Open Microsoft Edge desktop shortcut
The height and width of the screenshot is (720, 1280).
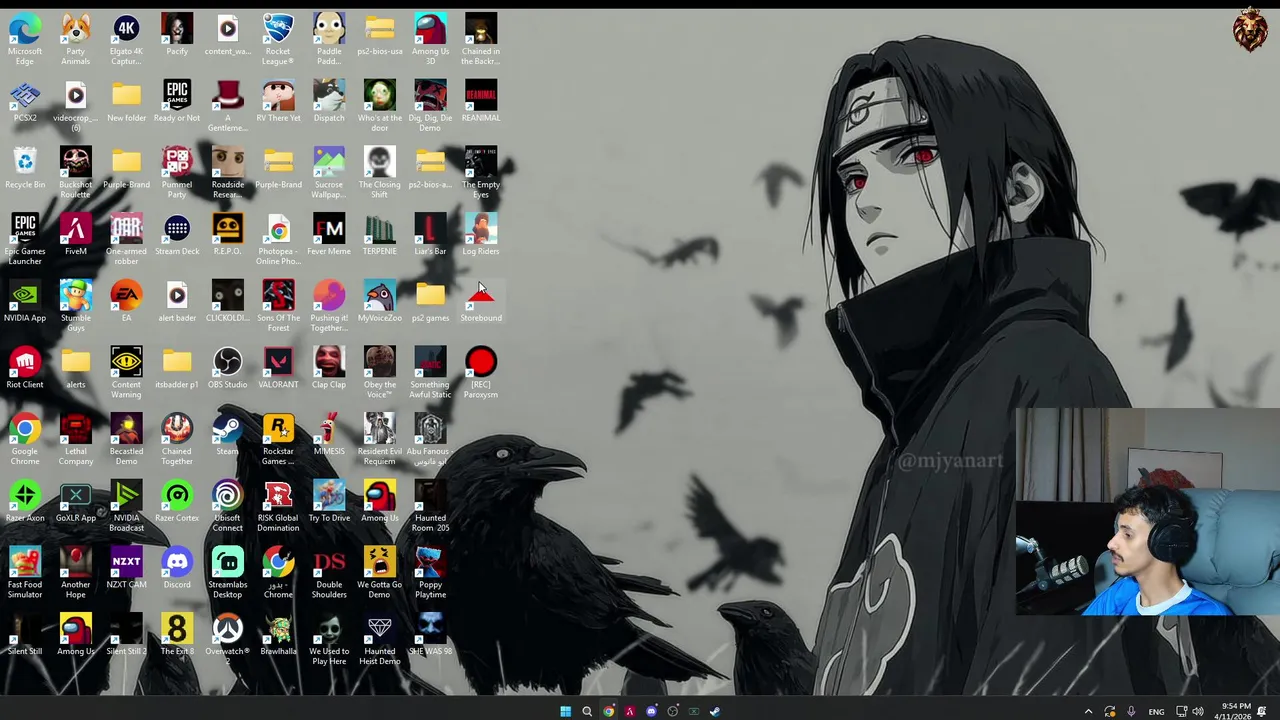click(25, 40)
